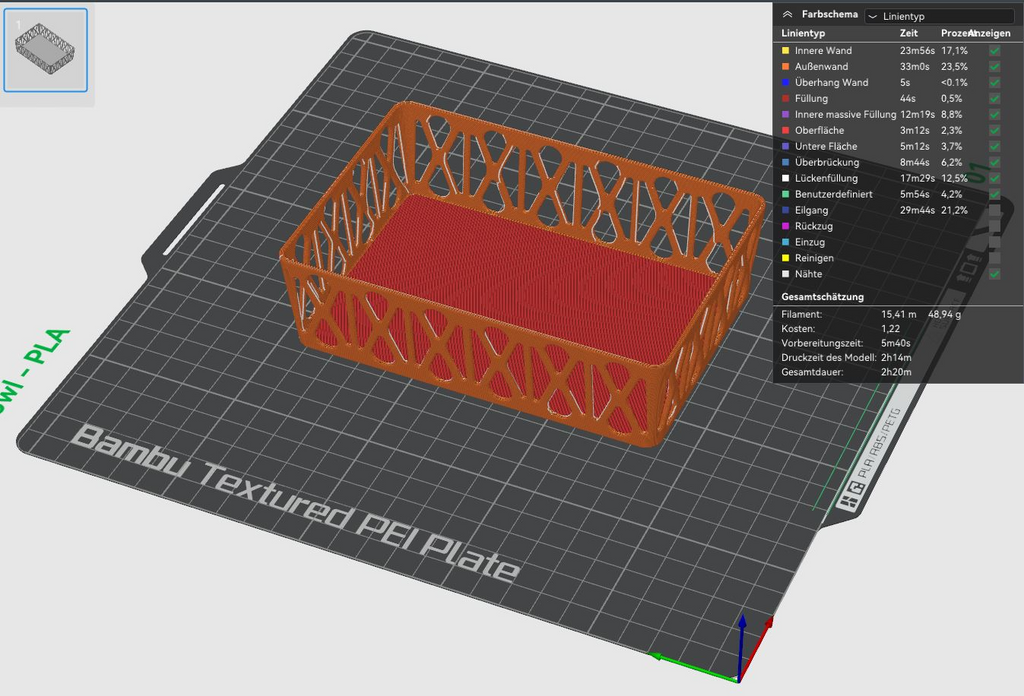Show Rückzug points via checkbox

tap(995, 226)
